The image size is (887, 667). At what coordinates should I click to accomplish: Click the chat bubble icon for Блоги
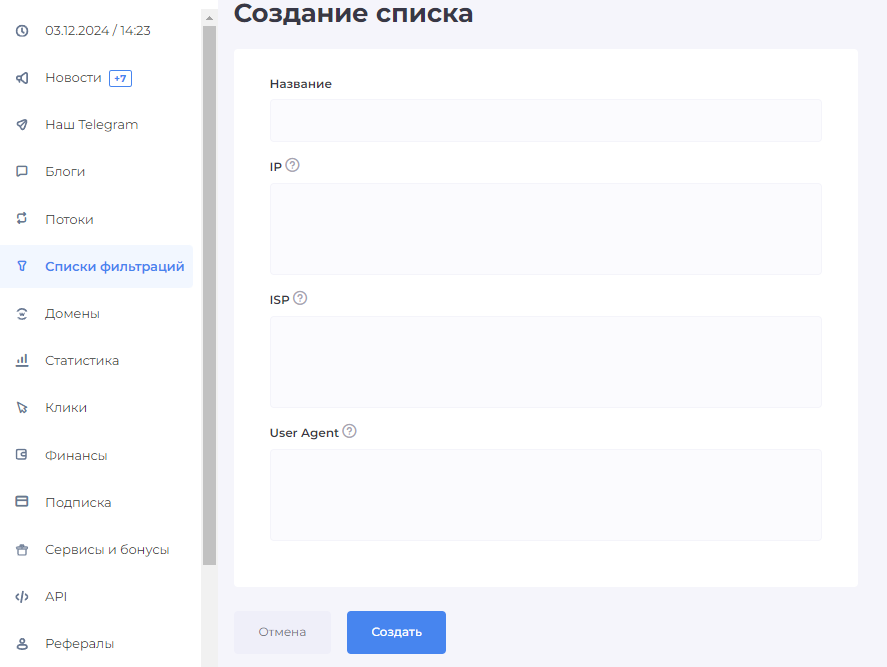(x=22, y=171)
